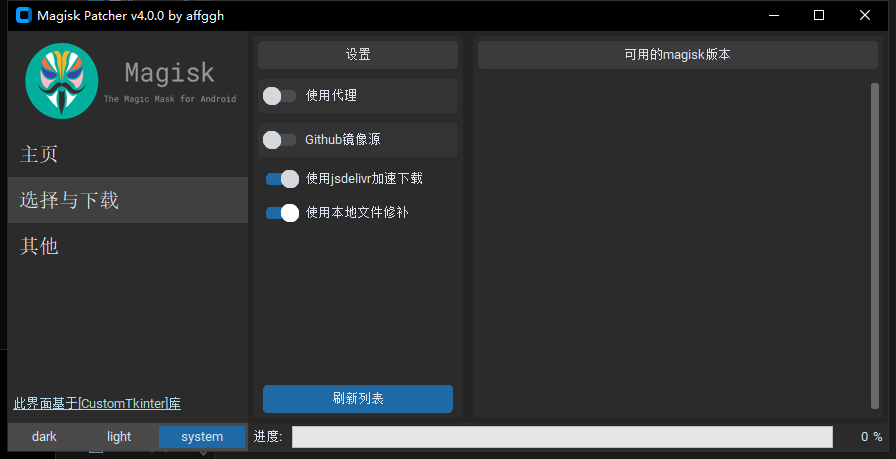Screen dimensions: 896x459
Task: Click the 0 % progress text
Action: (x=871, y=437)
